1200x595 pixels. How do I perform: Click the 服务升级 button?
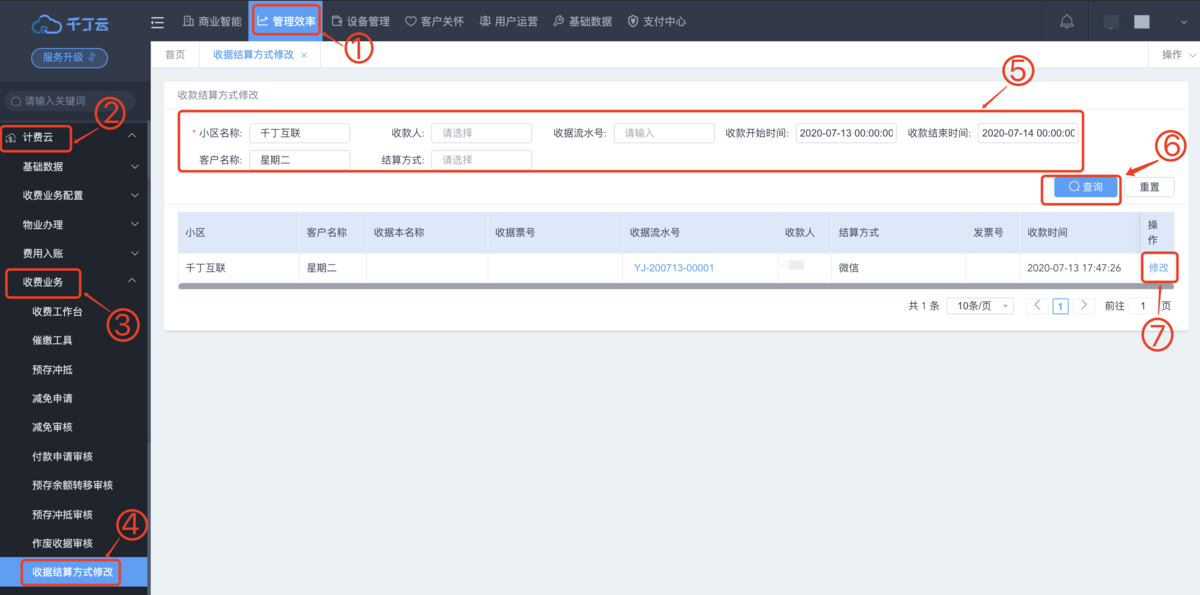point(69,58)
